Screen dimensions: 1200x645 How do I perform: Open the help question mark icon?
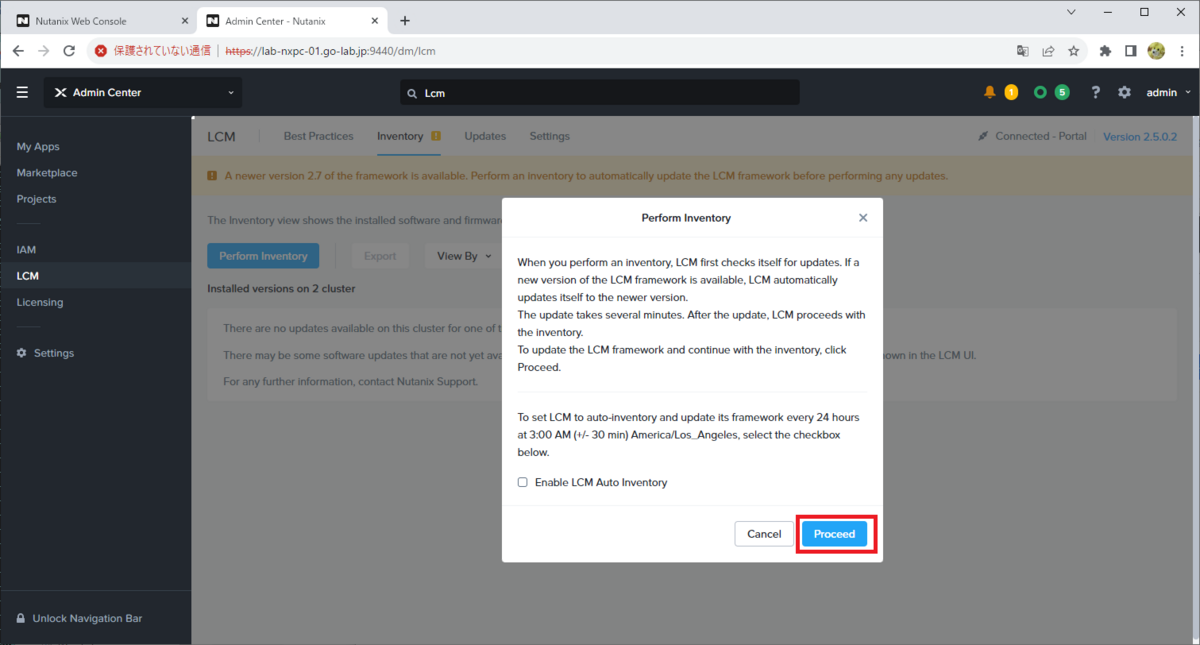[x=1096, y=92]
